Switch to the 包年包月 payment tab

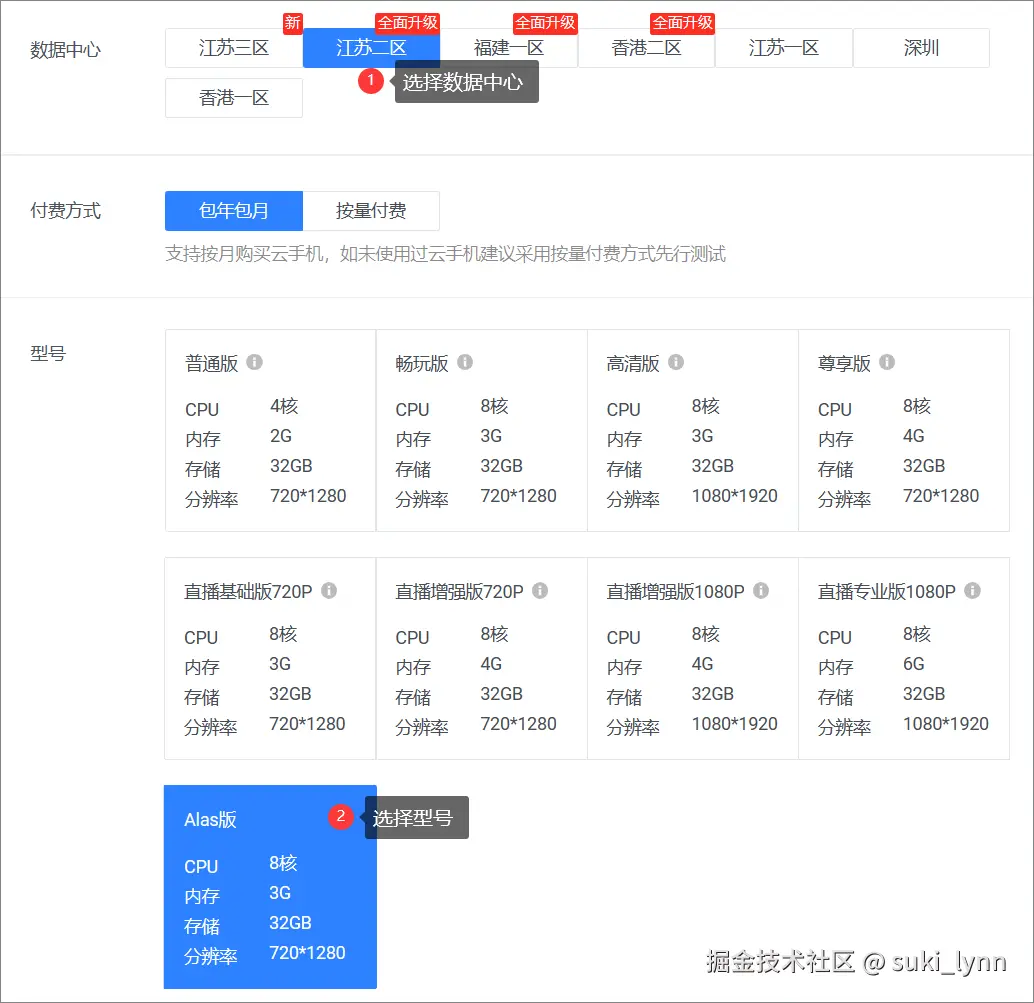pyautogui.click(x=233, y=211)
